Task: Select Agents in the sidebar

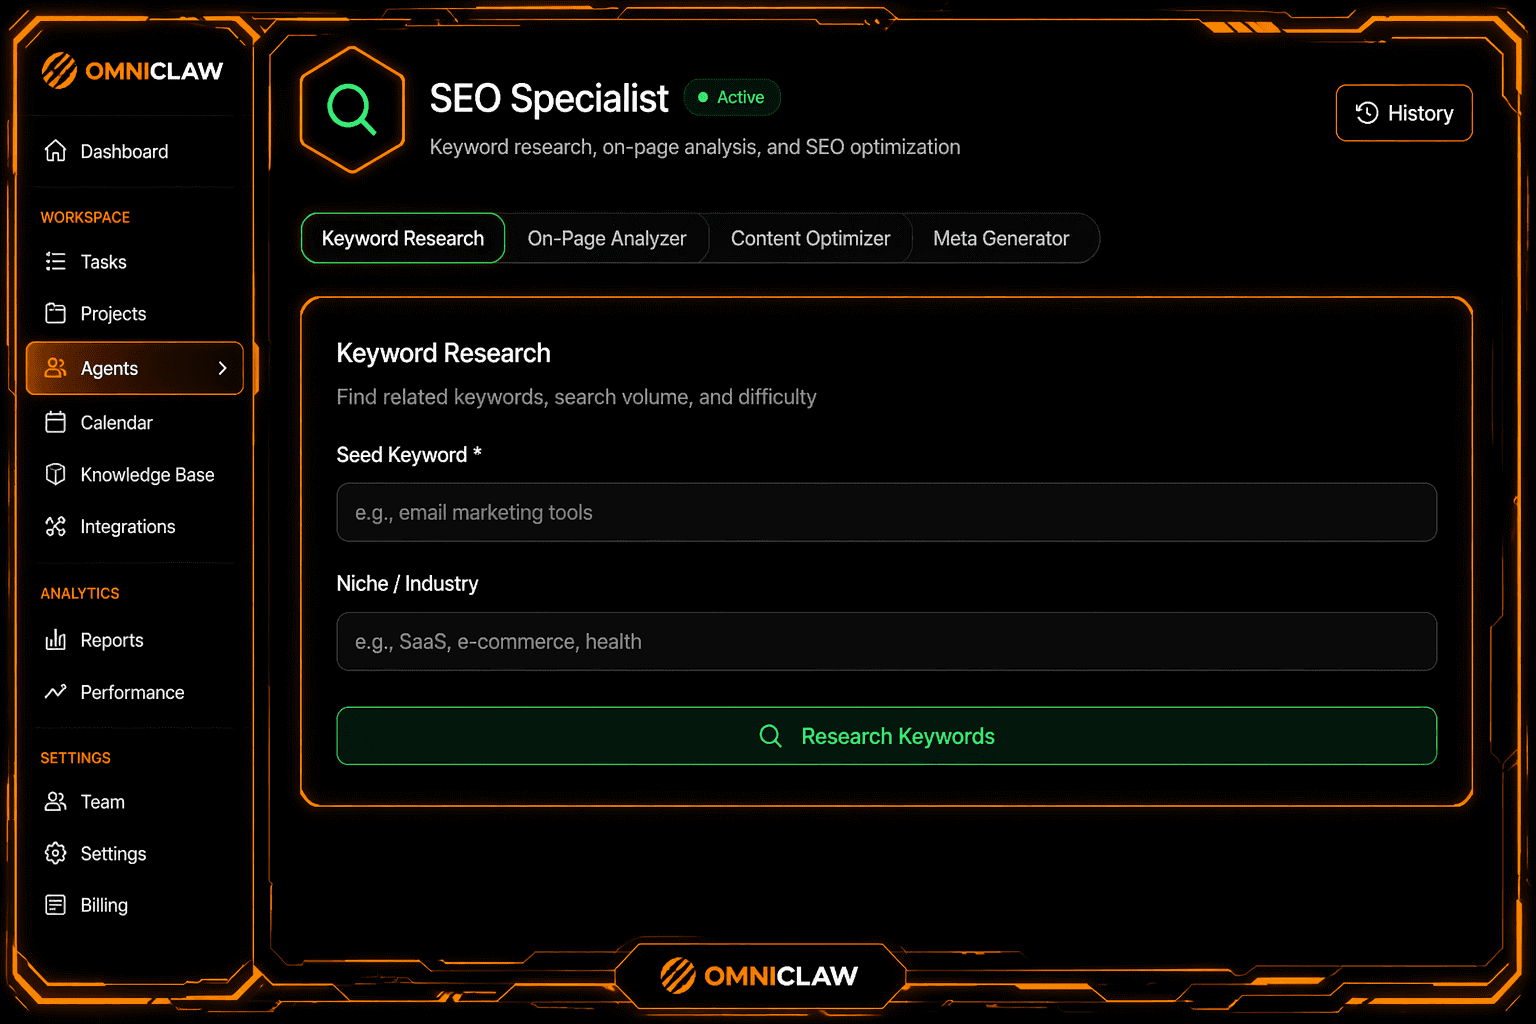Action: click(134, 368)
